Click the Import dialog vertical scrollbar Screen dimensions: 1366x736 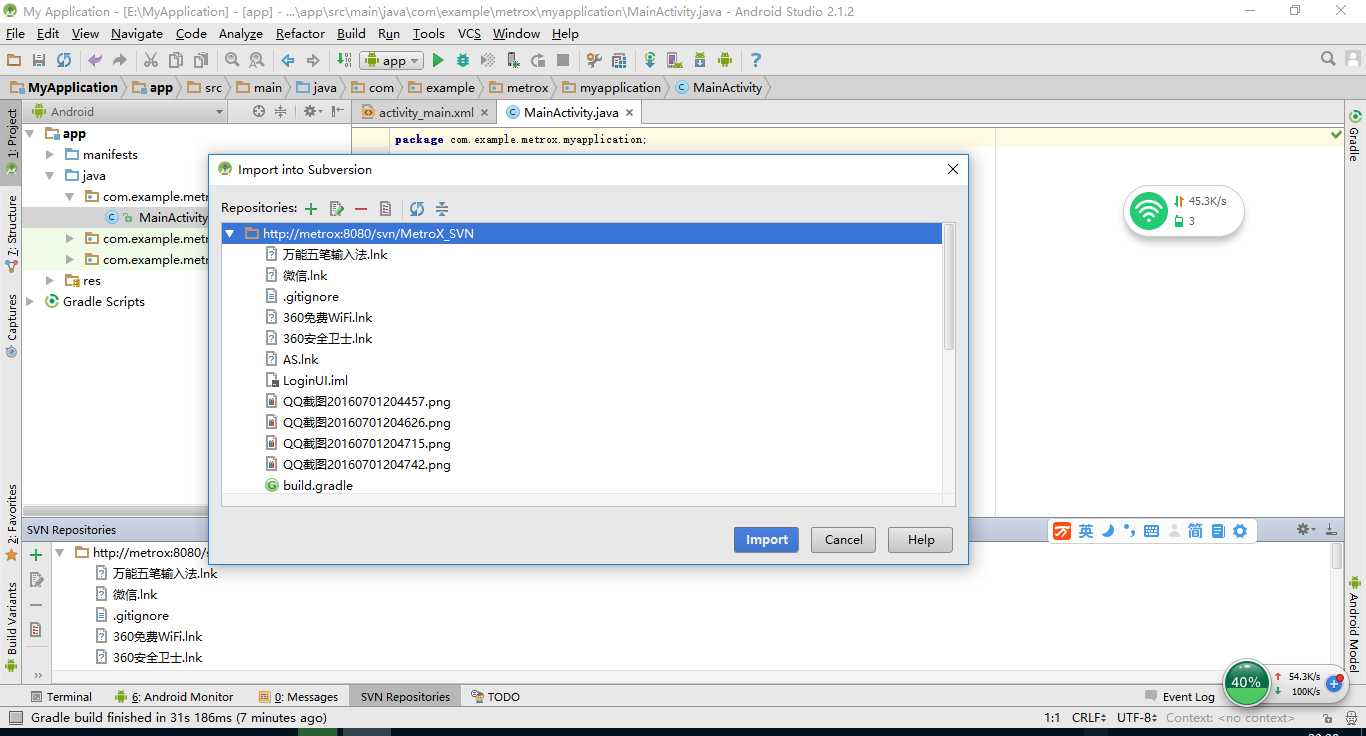pyautogui.click(x=949, y=288)
